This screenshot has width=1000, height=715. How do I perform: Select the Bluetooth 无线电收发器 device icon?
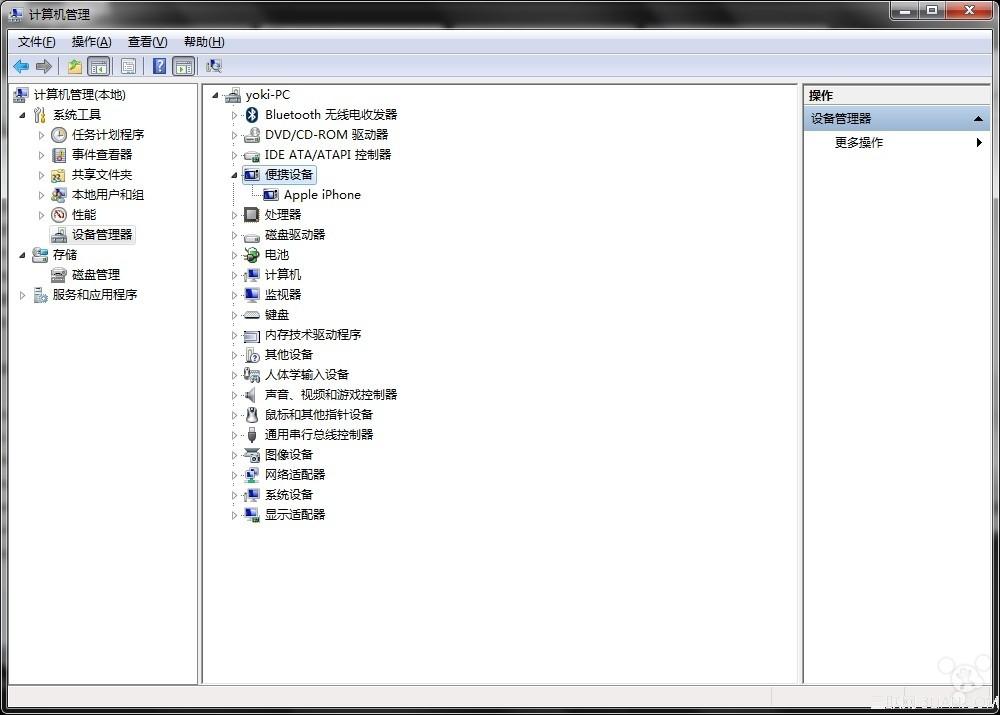point(252,115)
